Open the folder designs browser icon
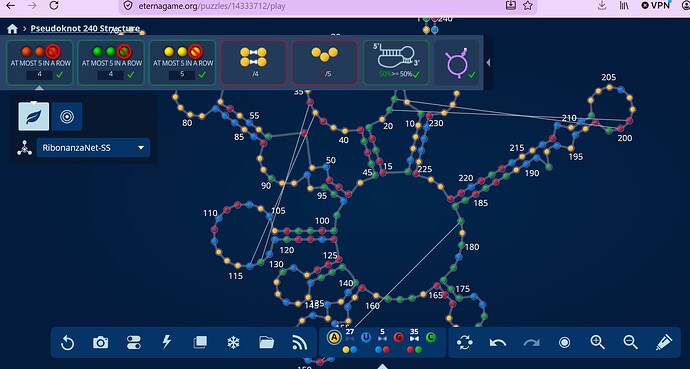The width and height of the screenshot is (690, 369). (267, 342)
